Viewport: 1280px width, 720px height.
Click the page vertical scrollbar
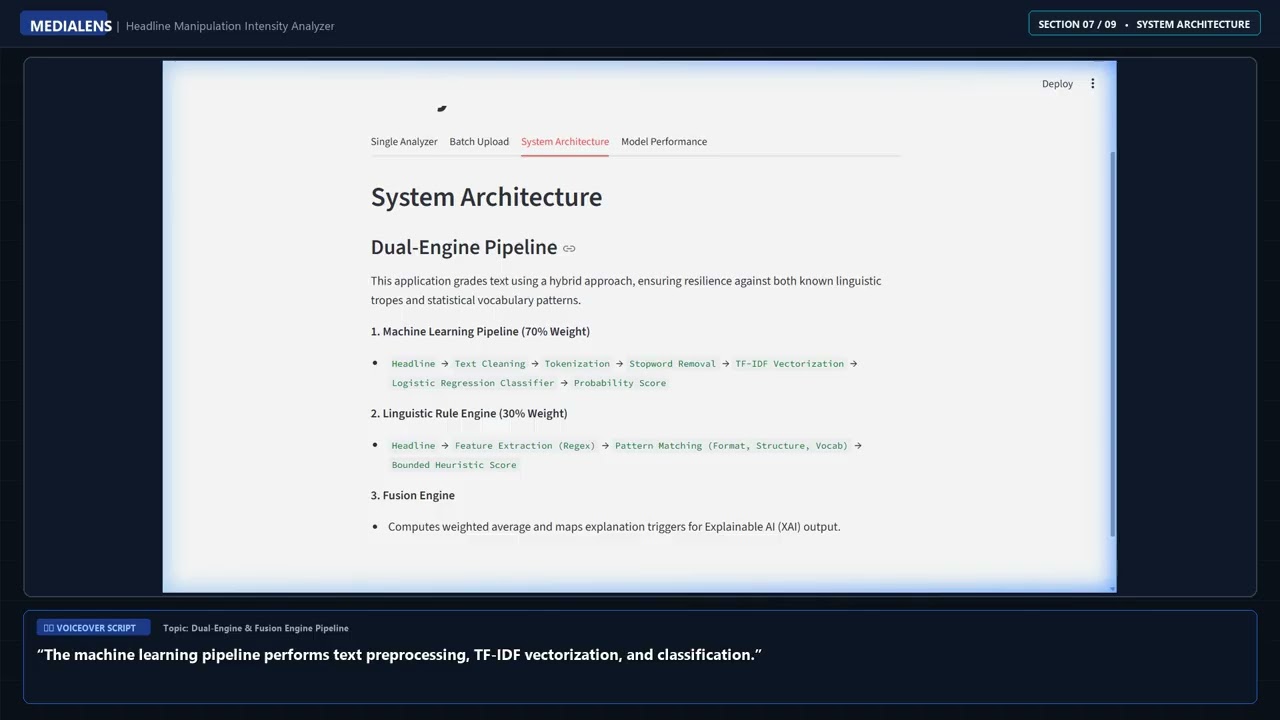1112,343
